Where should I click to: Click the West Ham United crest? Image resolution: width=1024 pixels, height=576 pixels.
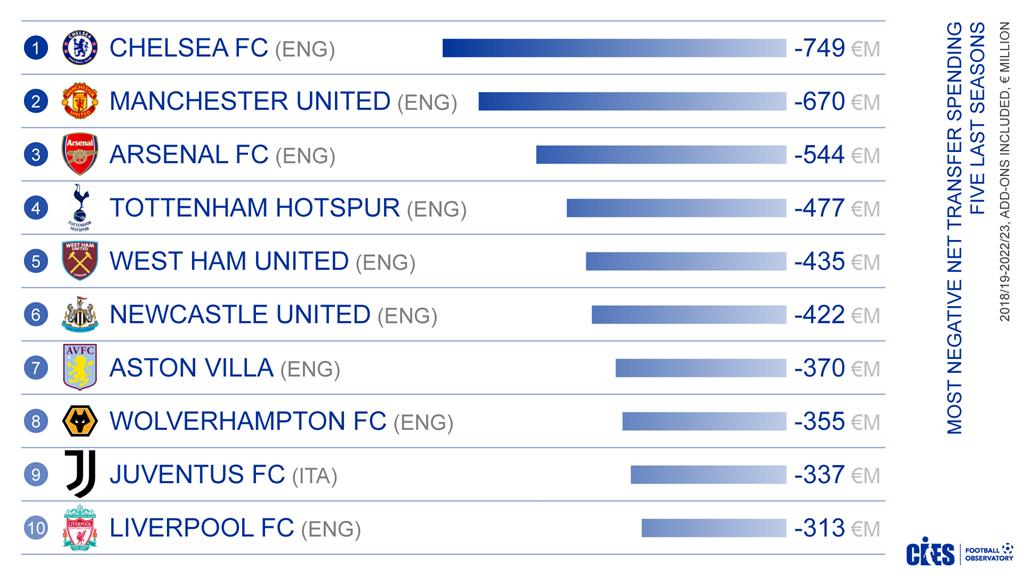tap(79, 261)
